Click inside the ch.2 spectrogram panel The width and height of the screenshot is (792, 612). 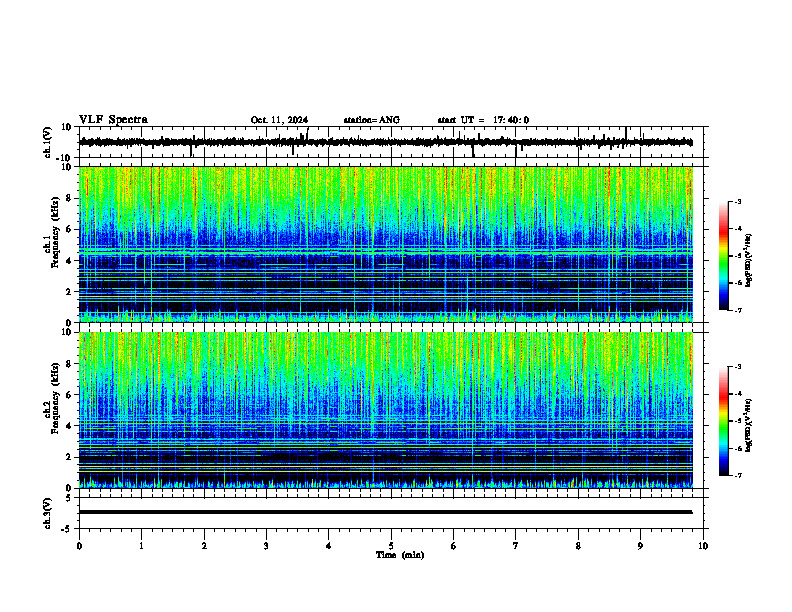(x=386, y=410)
